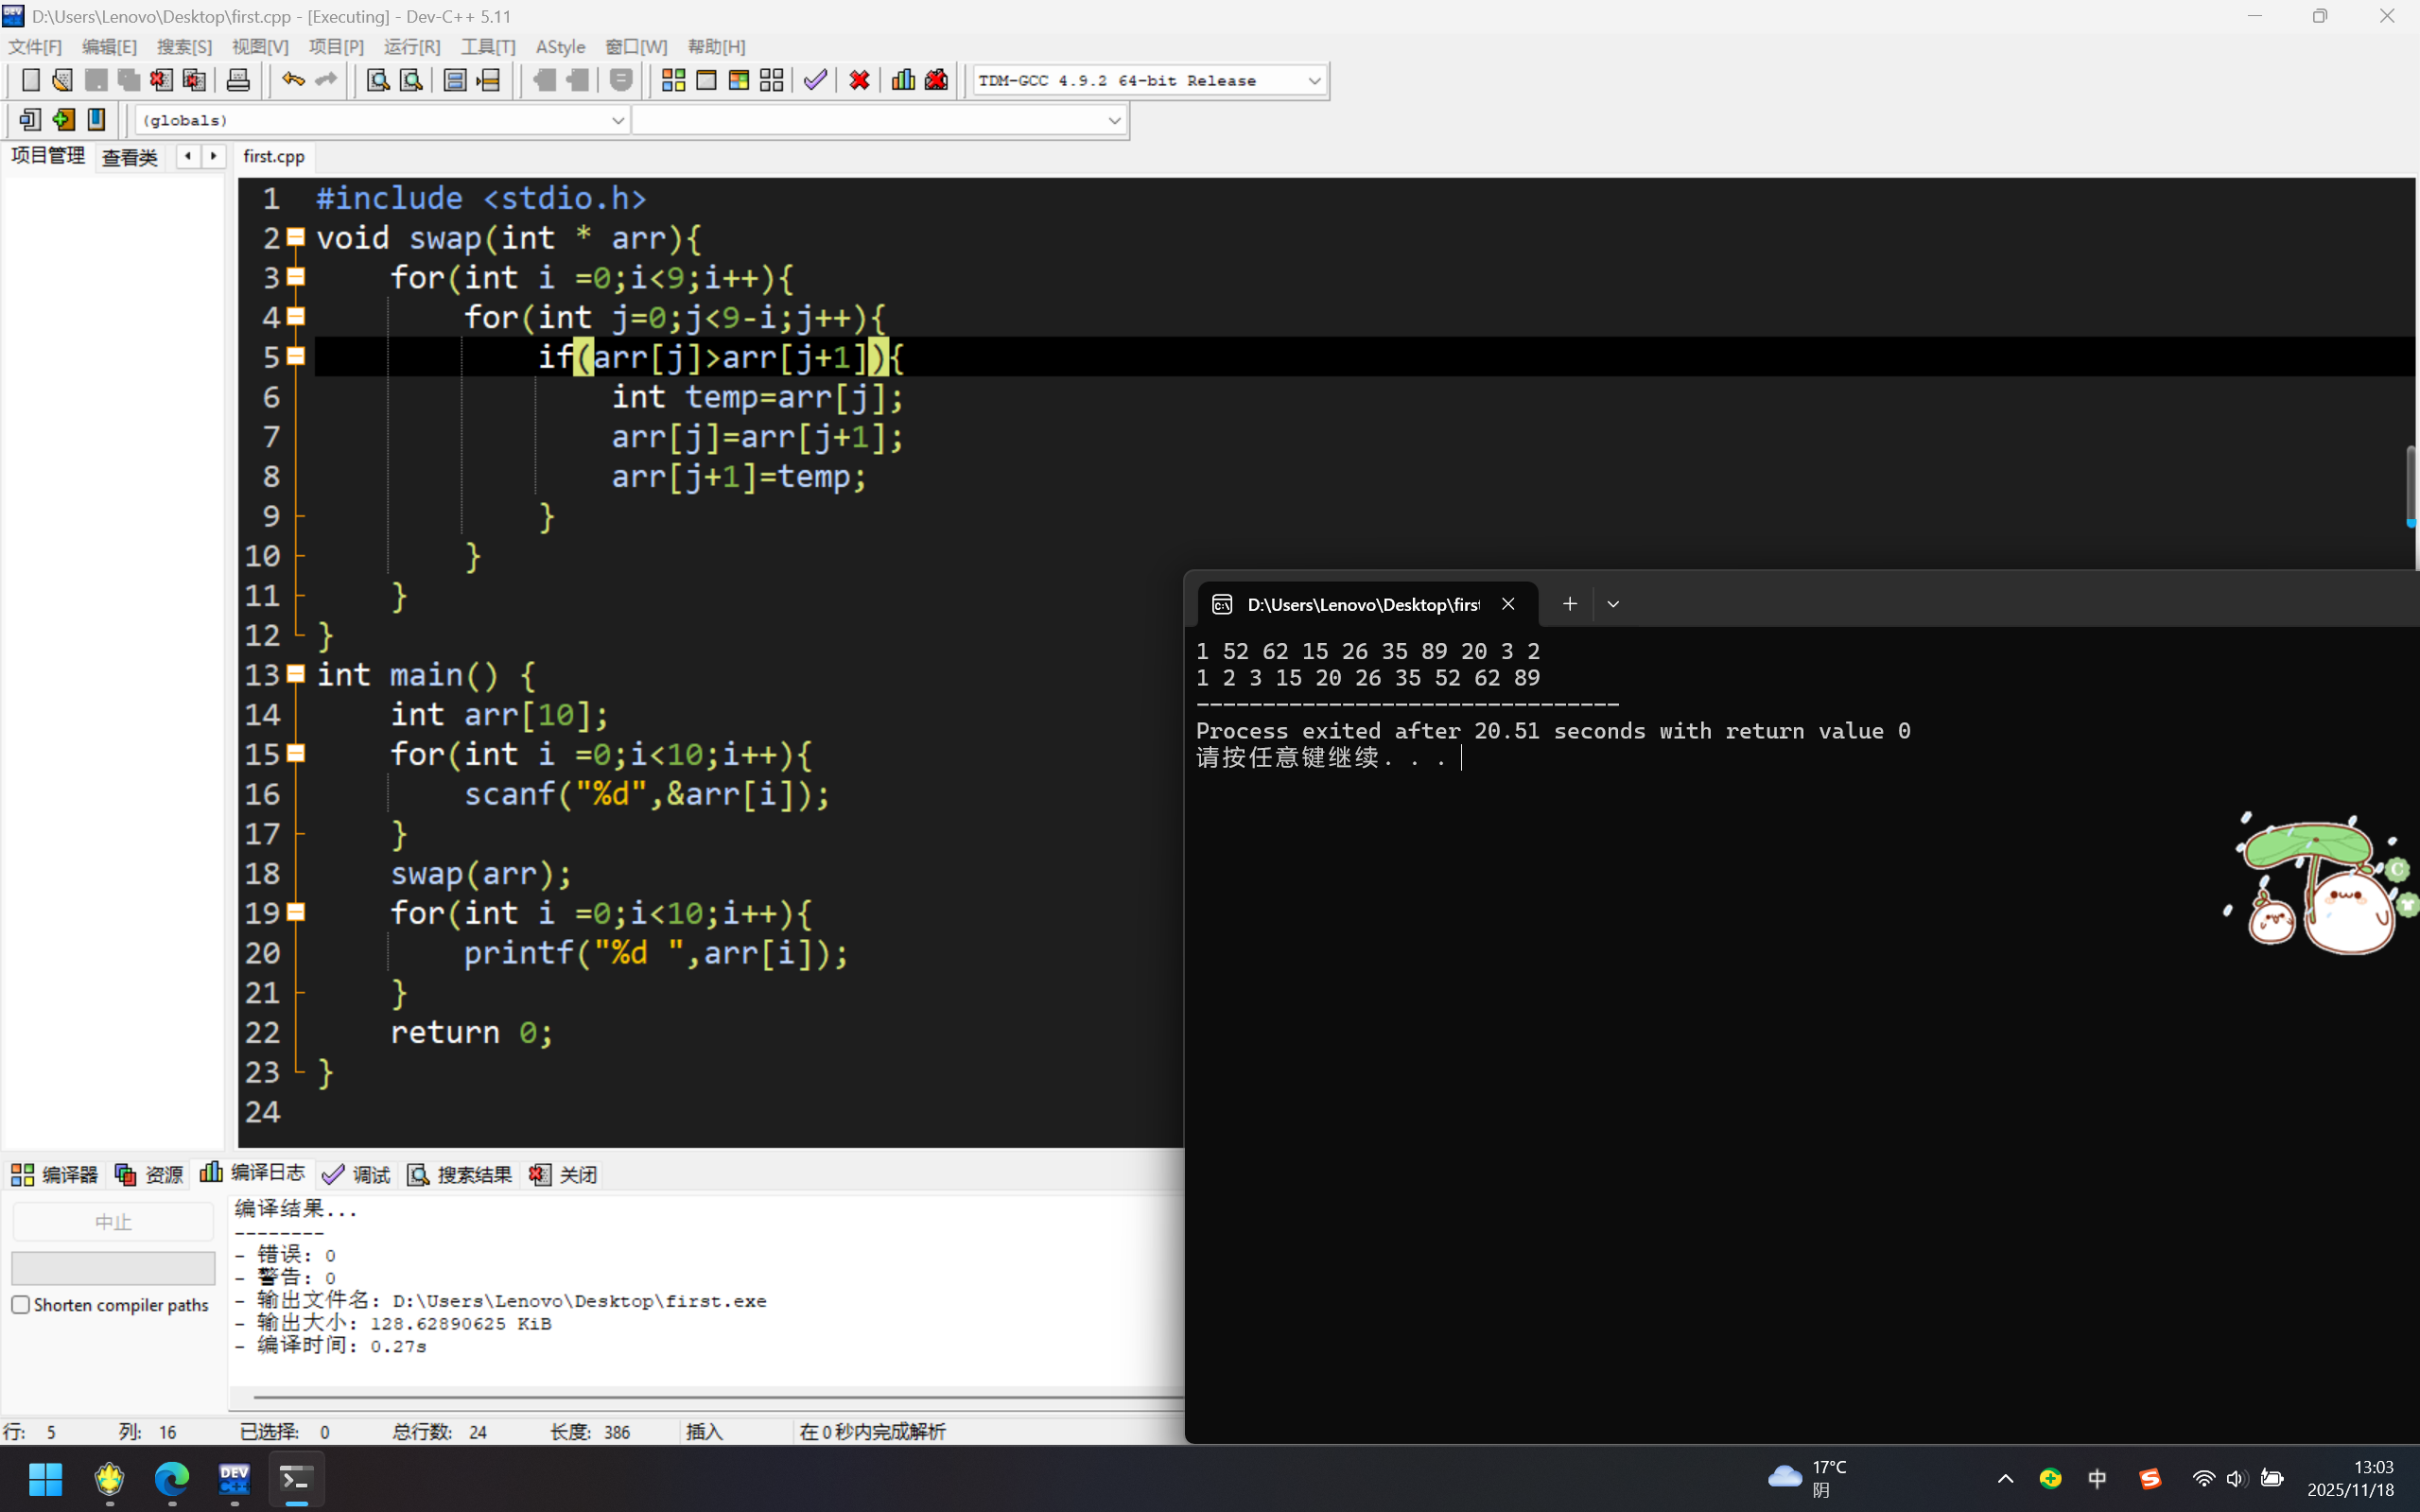Screen dimensions: 2420x1512
Task: Click the Profile analysis bar chart icon
Action: (903, 80)
